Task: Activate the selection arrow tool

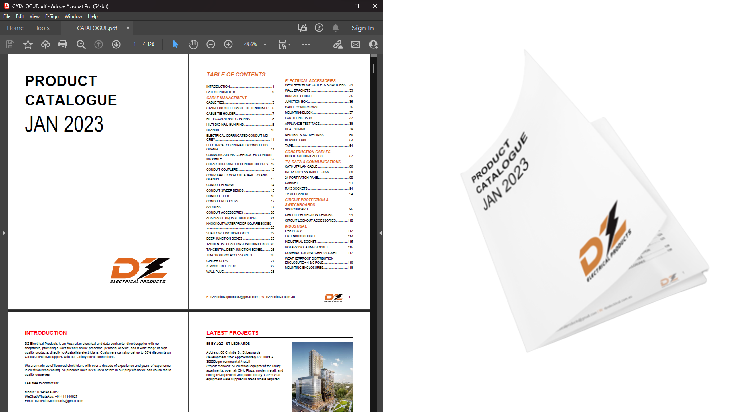Action: coord(176,45)
